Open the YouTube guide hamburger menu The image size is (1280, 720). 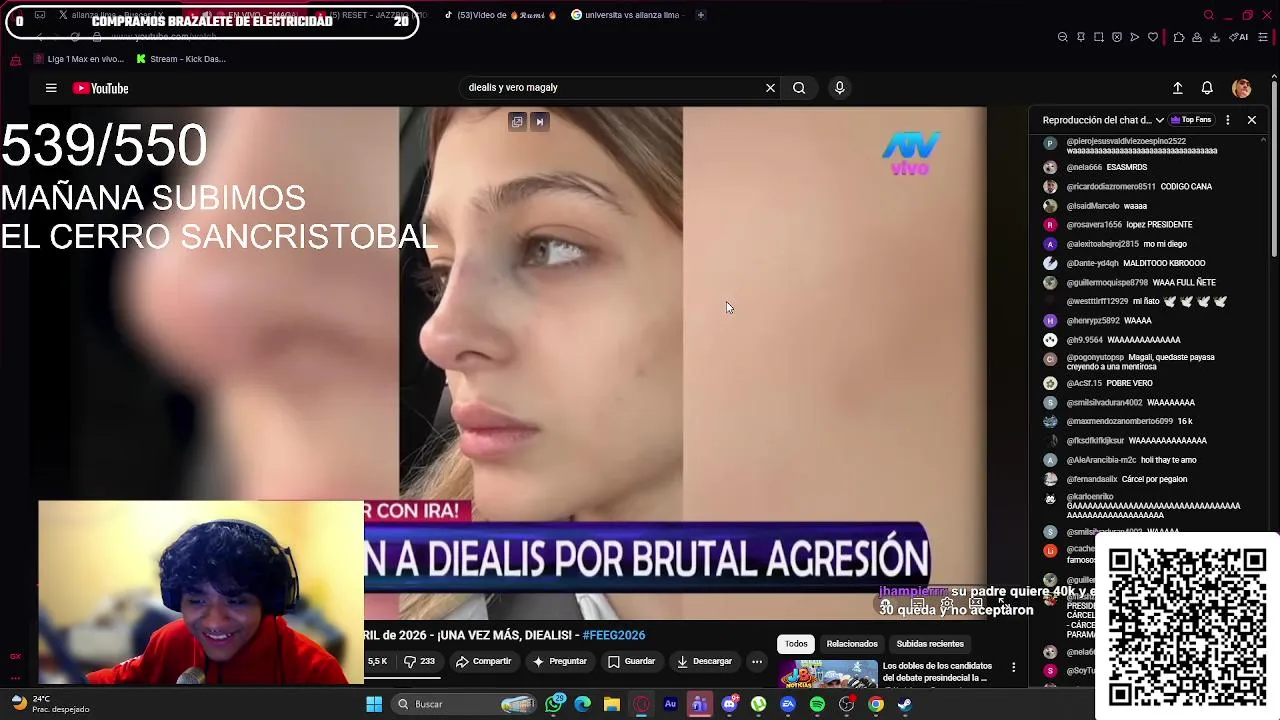pyautogui.click(x=51, y=88)
